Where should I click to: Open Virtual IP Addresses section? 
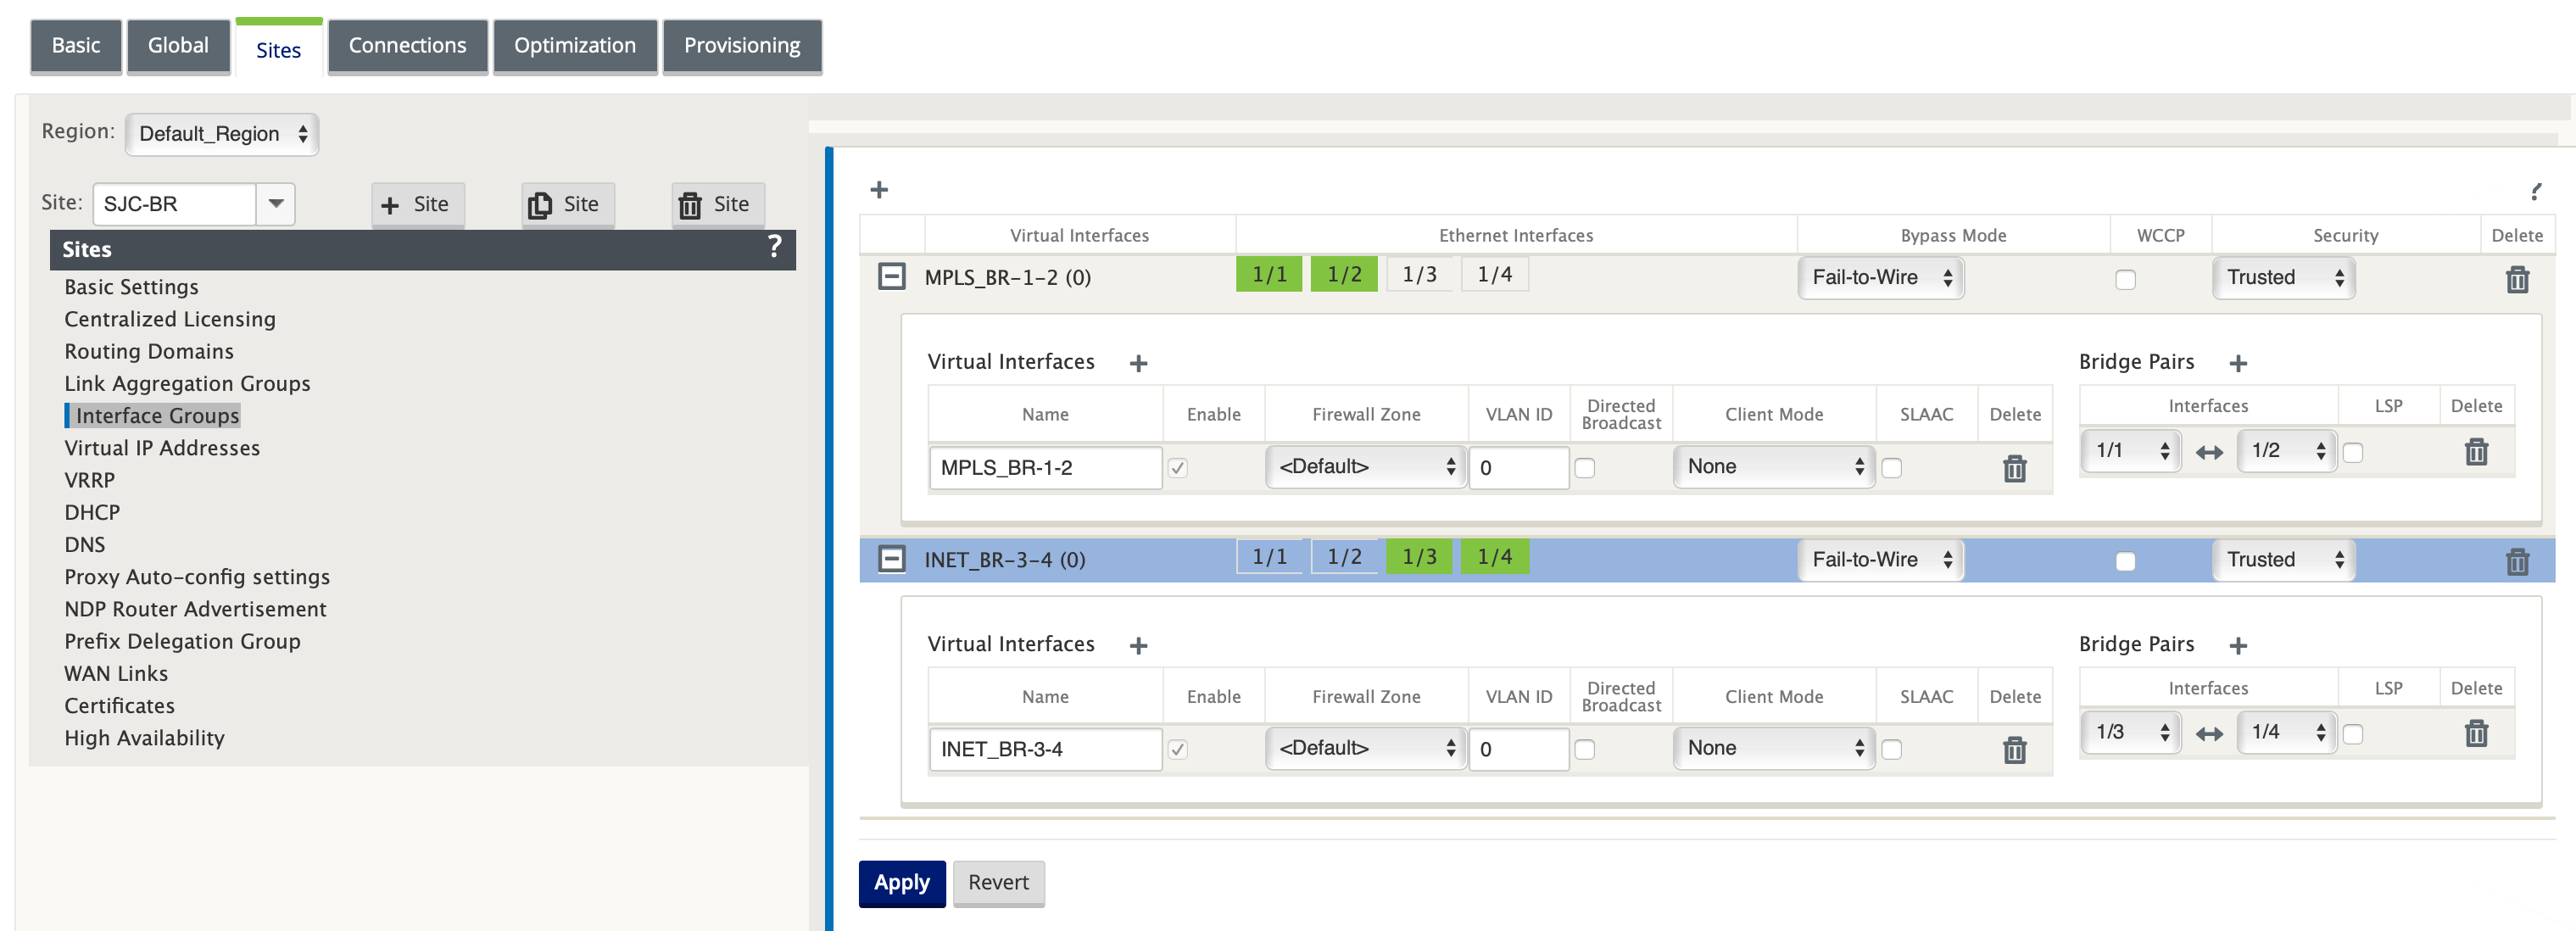click(162, 448)
